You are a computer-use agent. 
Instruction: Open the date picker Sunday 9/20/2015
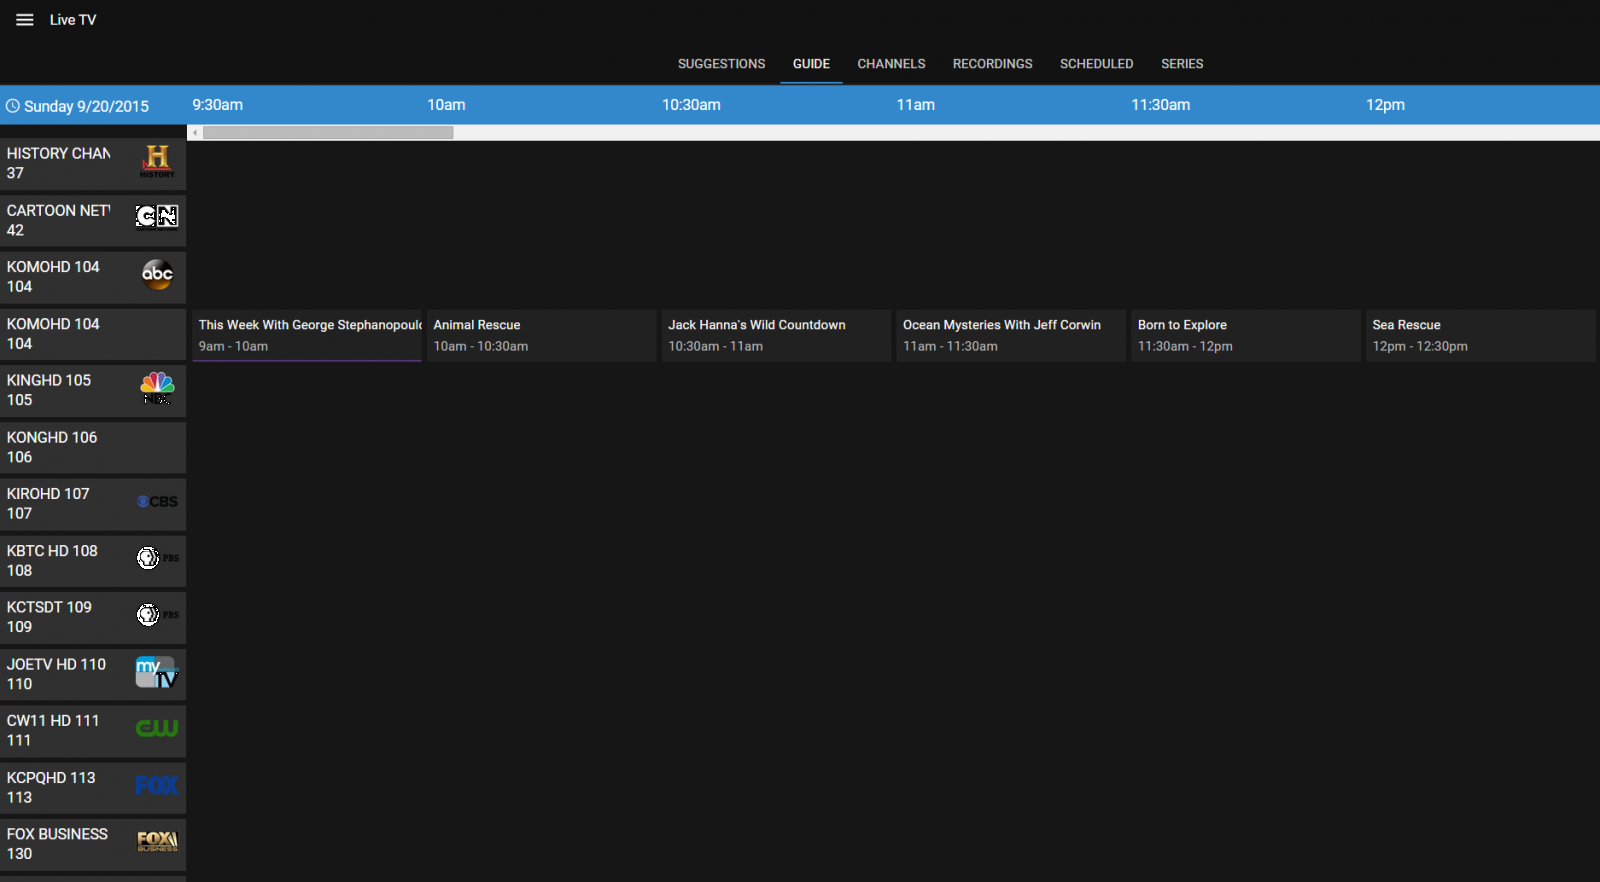(78, 106)
